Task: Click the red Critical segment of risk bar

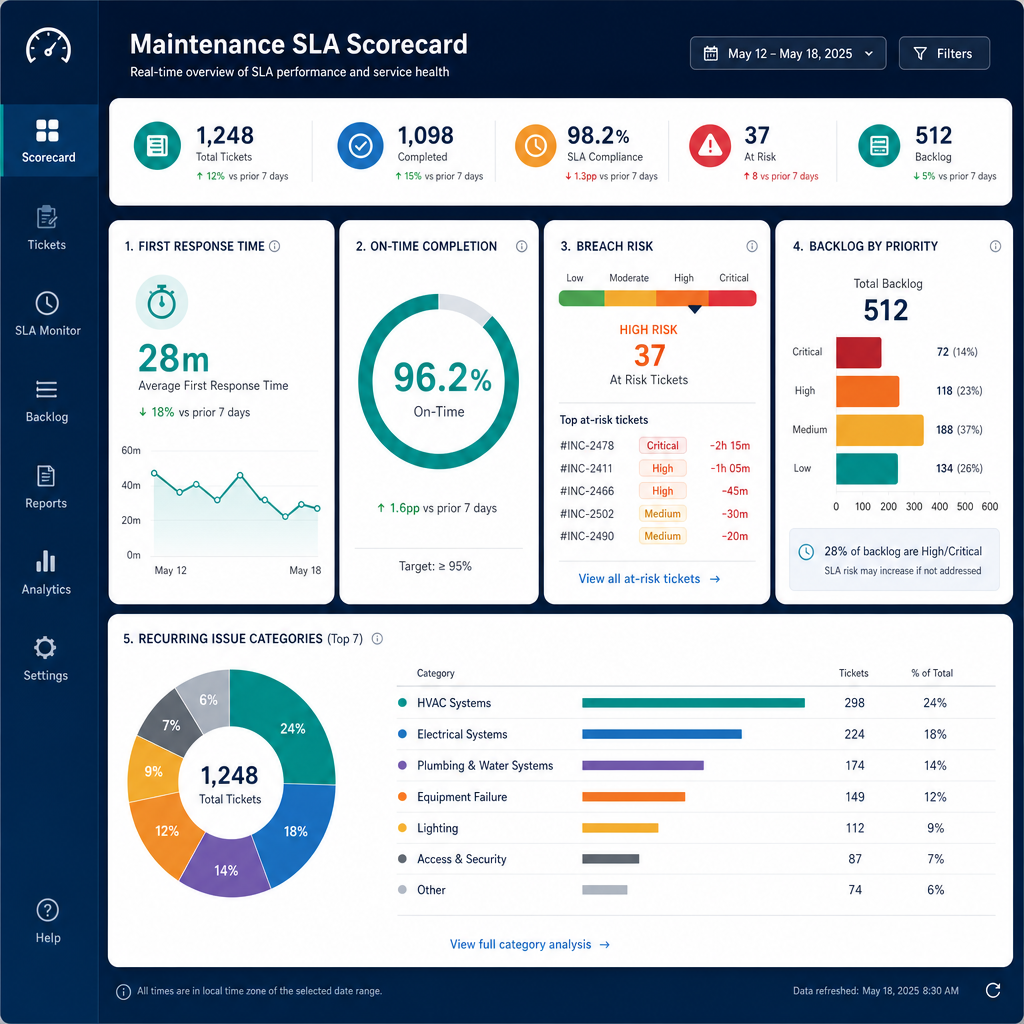Action: 732,298
